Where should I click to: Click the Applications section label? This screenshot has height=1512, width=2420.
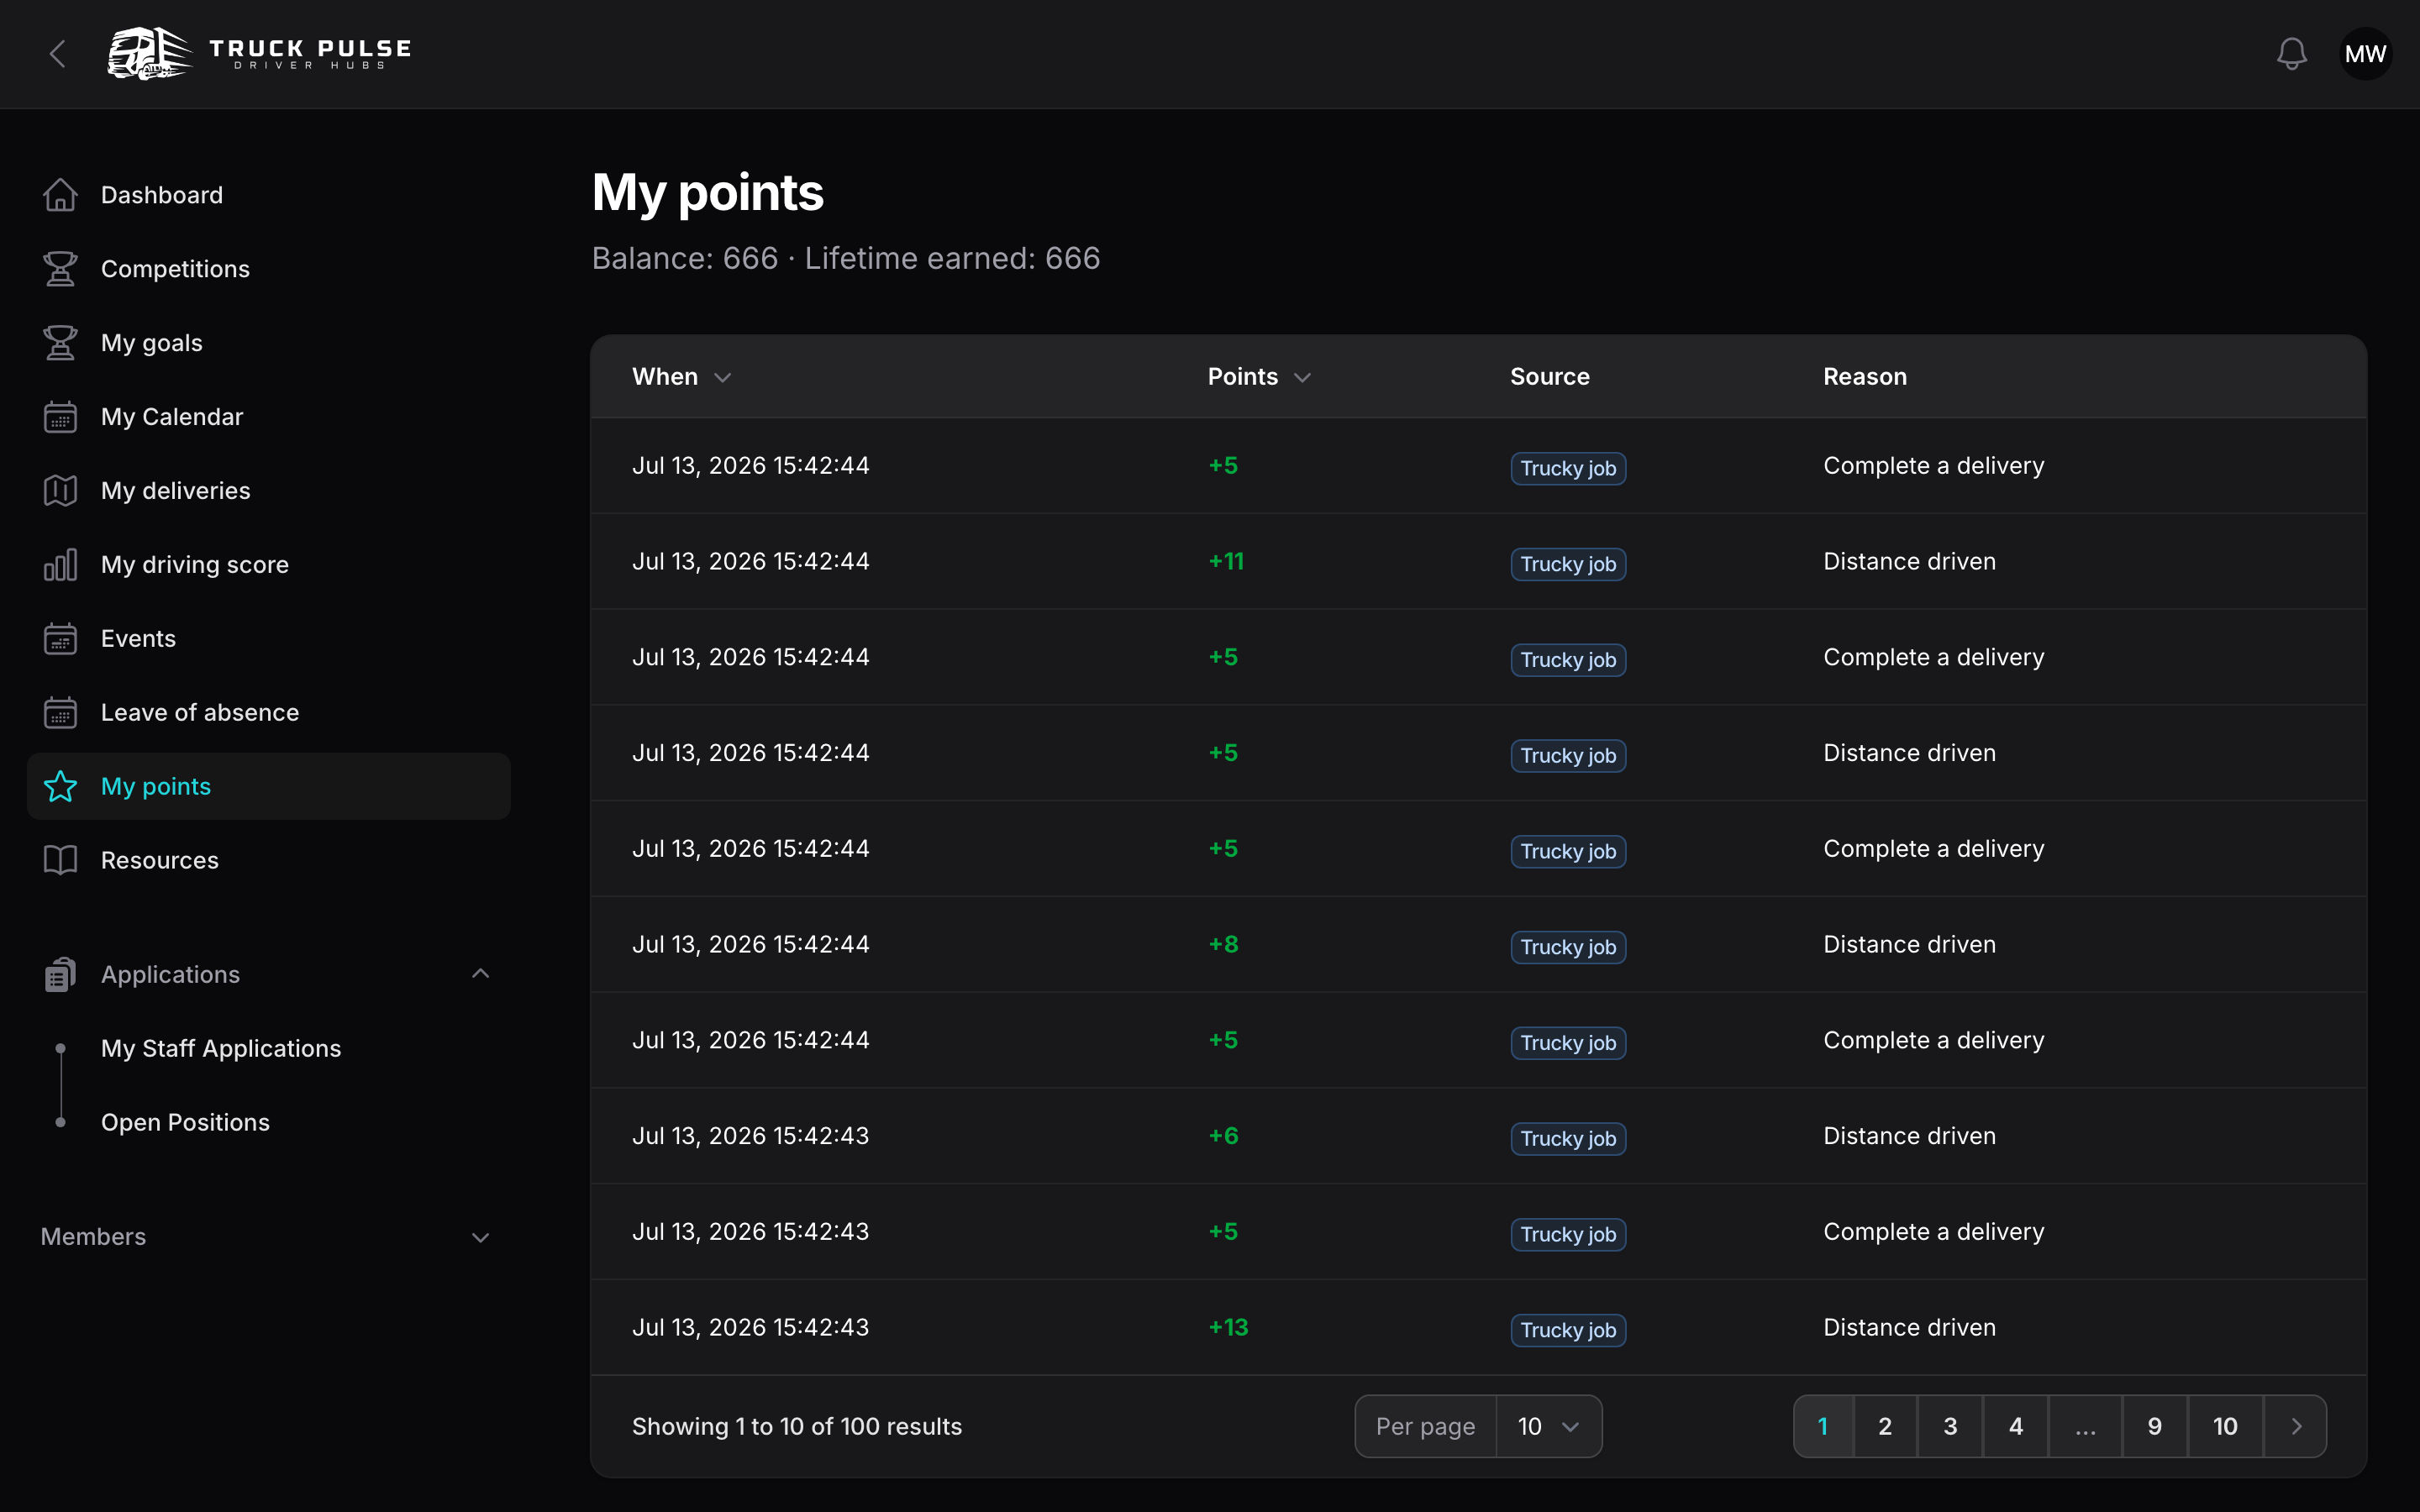point(170,975)
